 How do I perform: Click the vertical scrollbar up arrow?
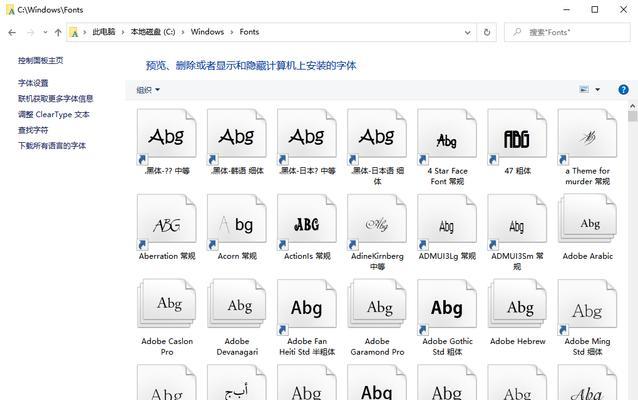pyautogui.click(x=632, y=106)
